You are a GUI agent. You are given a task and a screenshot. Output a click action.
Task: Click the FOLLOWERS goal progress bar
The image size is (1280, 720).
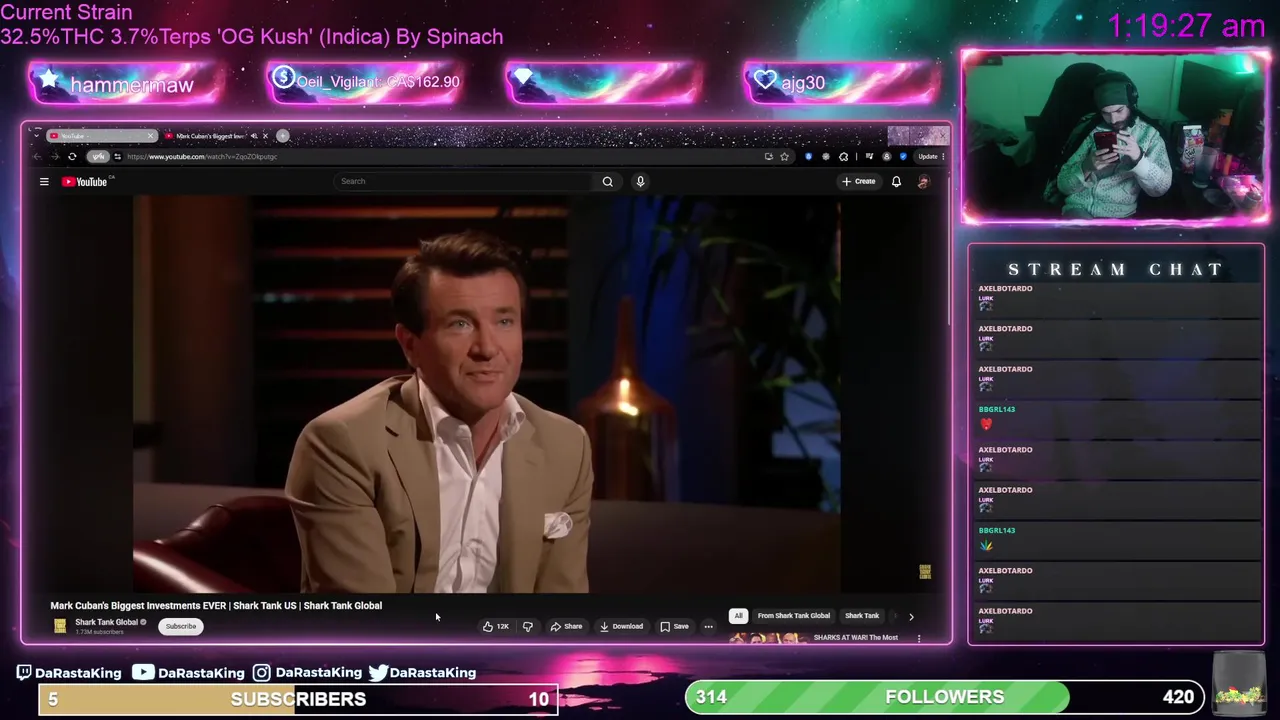click(x=945, y=697)
